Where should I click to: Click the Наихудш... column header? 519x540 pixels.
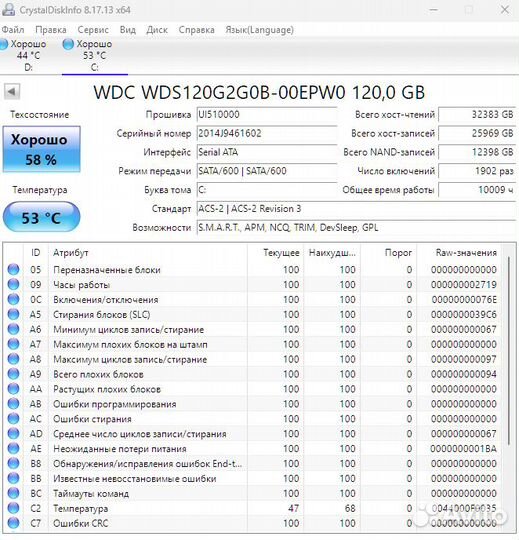pos(332,253)
